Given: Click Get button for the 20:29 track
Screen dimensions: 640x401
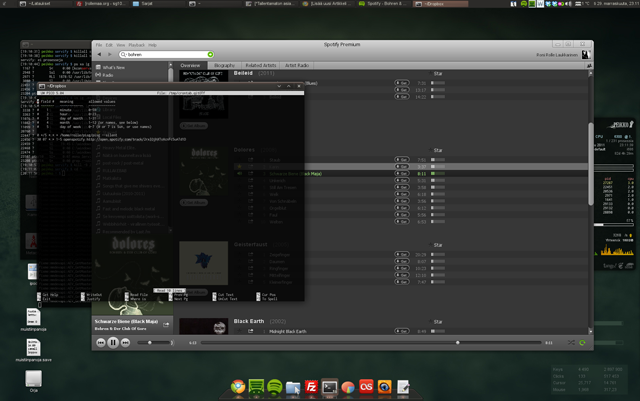Looking at the screenshot, I should tap(402, 254).
